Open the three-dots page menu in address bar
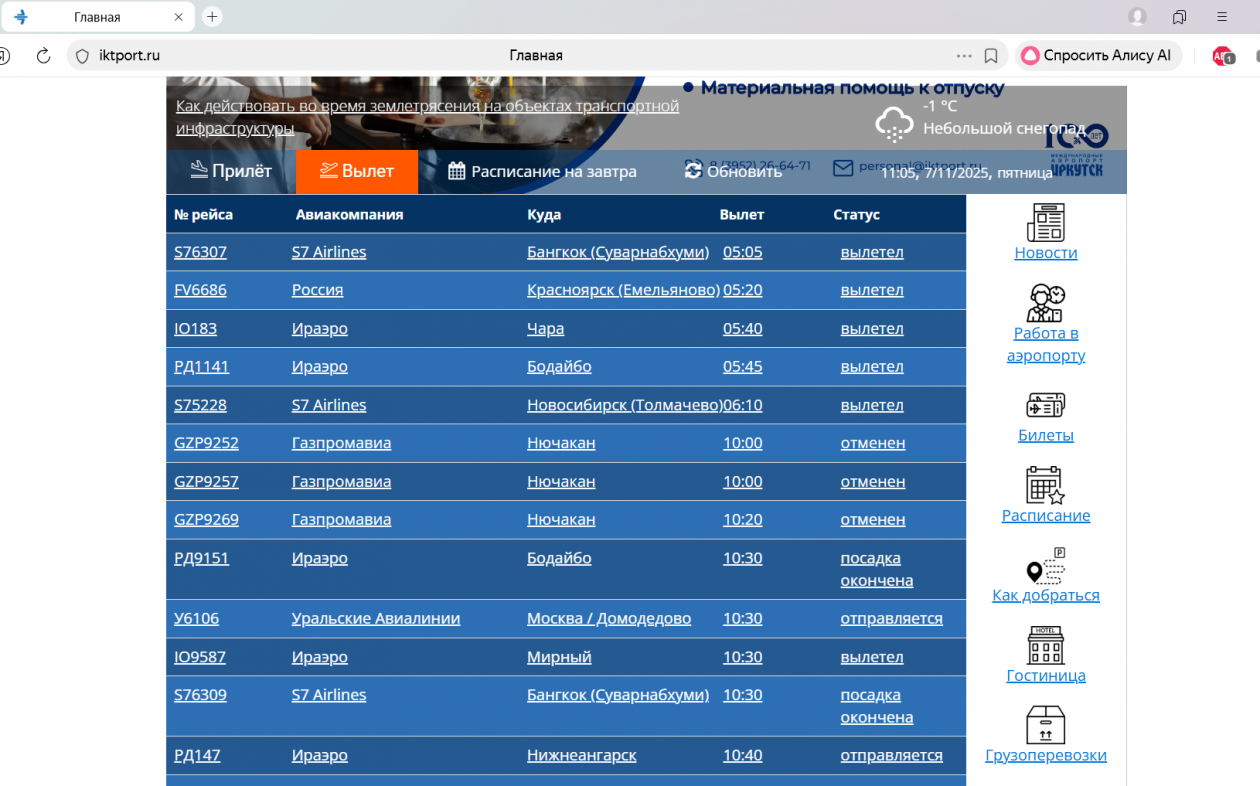Image resolution: width=1260 pixels, height=786 pixels. [x=964, y=56]
